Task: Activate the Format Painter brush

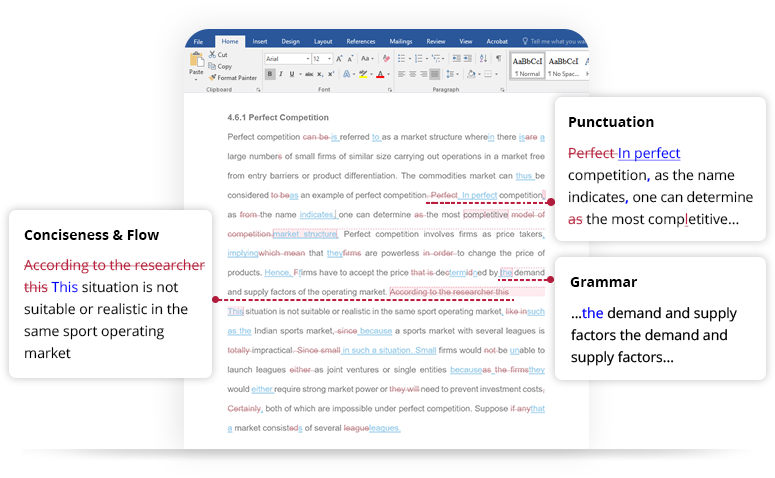Action: point(233,78)
